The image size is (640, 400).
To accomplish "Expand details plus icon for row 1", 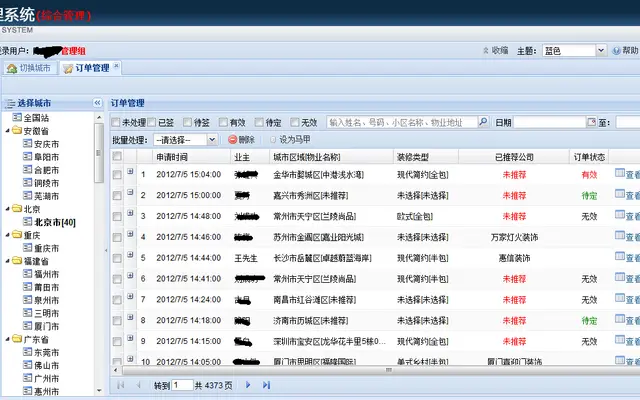I will (x=130, y=171).
